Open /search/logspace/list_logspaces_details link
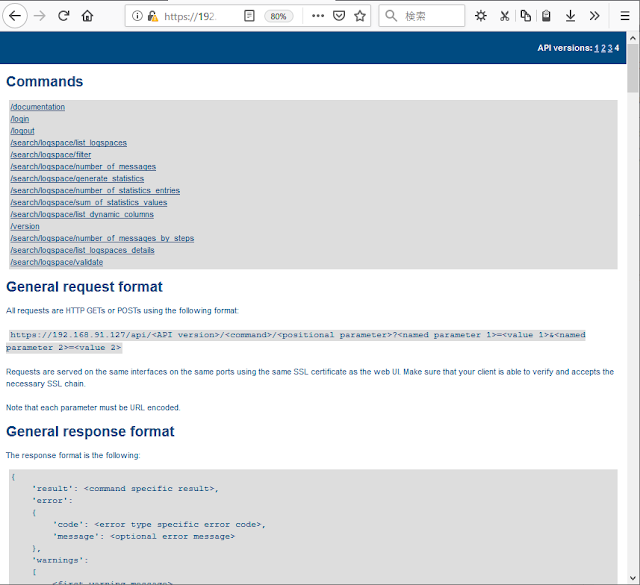 click(82, 250)
